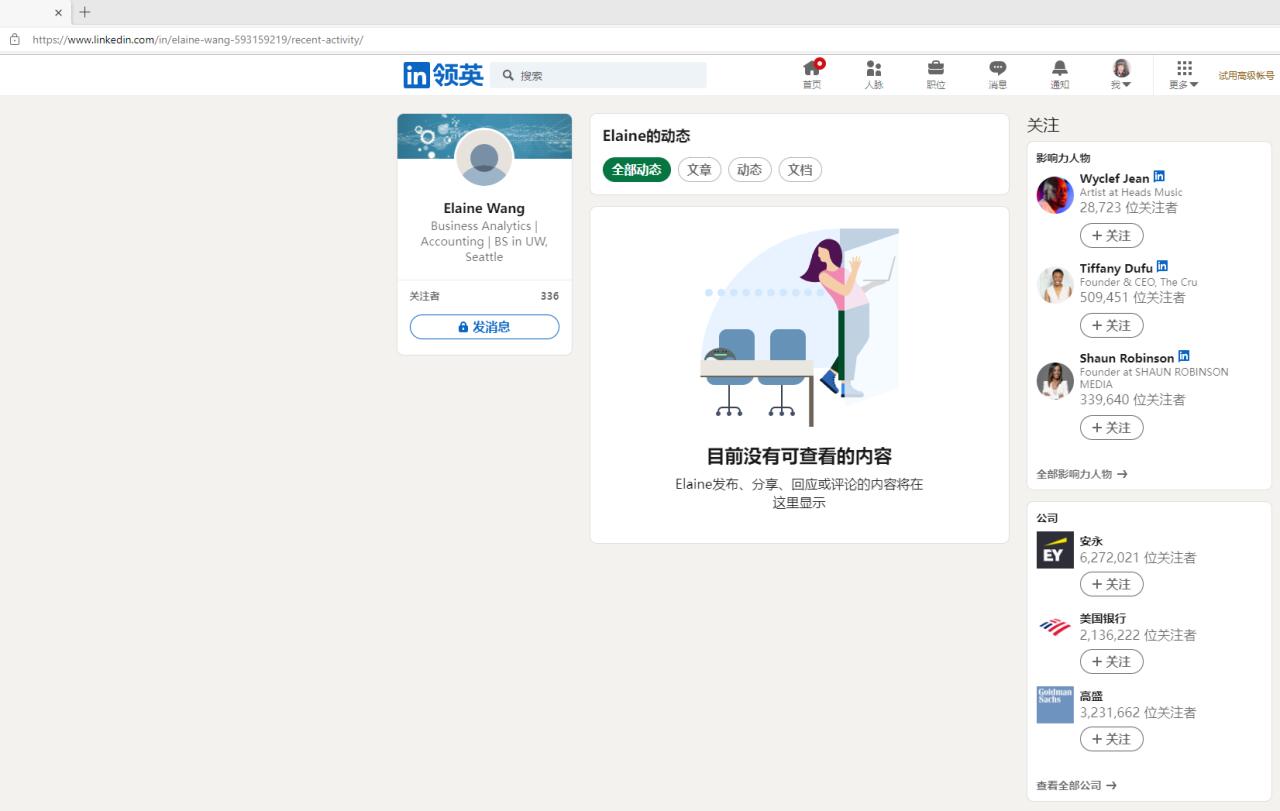Click the browser address bar URL
The width and height of the screenshot is (1280, 811).
198,40
